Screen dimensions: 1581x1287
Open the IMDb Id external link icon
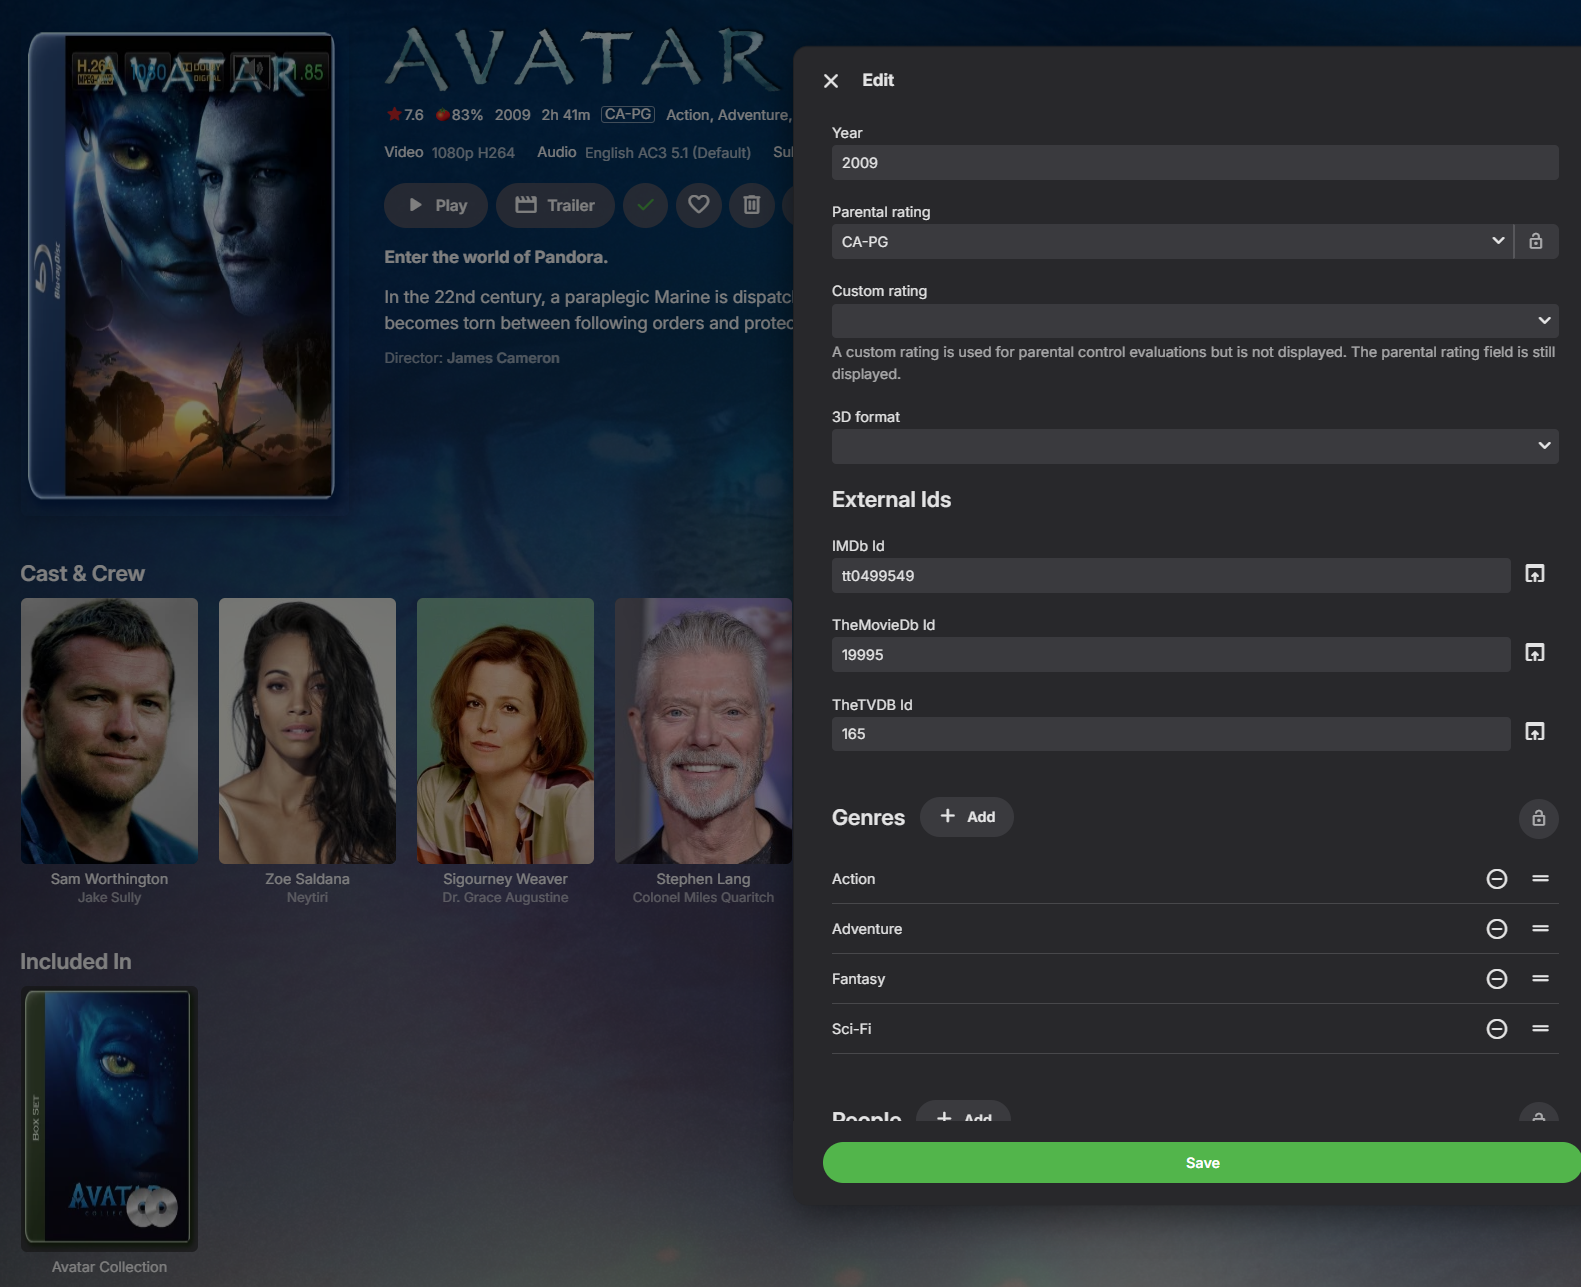click(x=1535, y=574)
